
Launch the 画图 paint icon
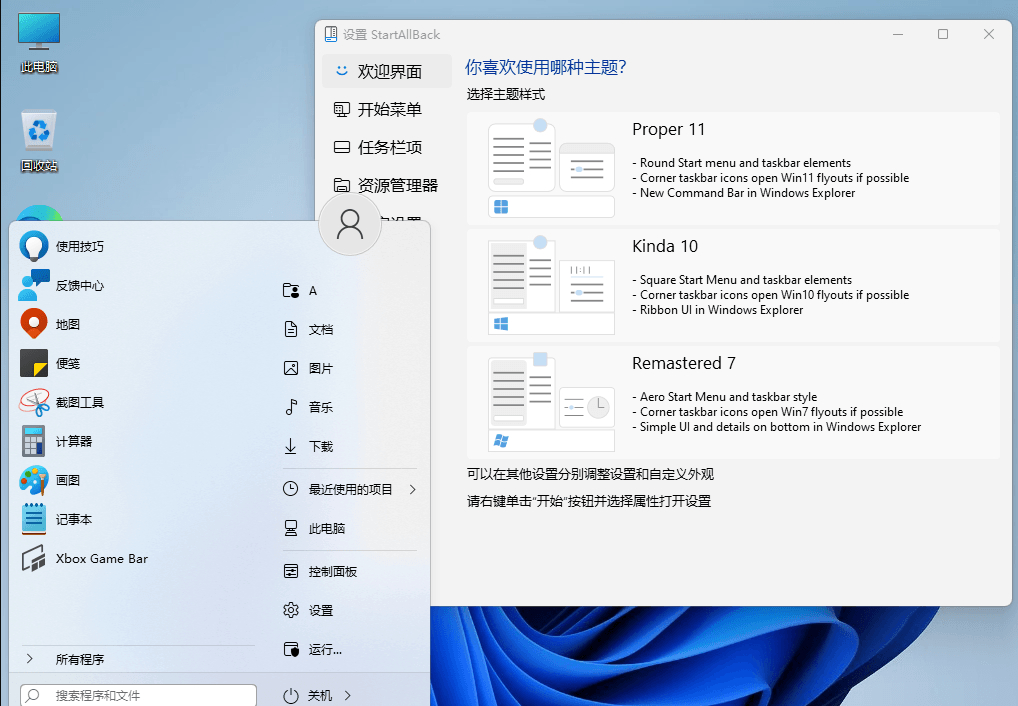pyautogui.click(x=34, y=480)
